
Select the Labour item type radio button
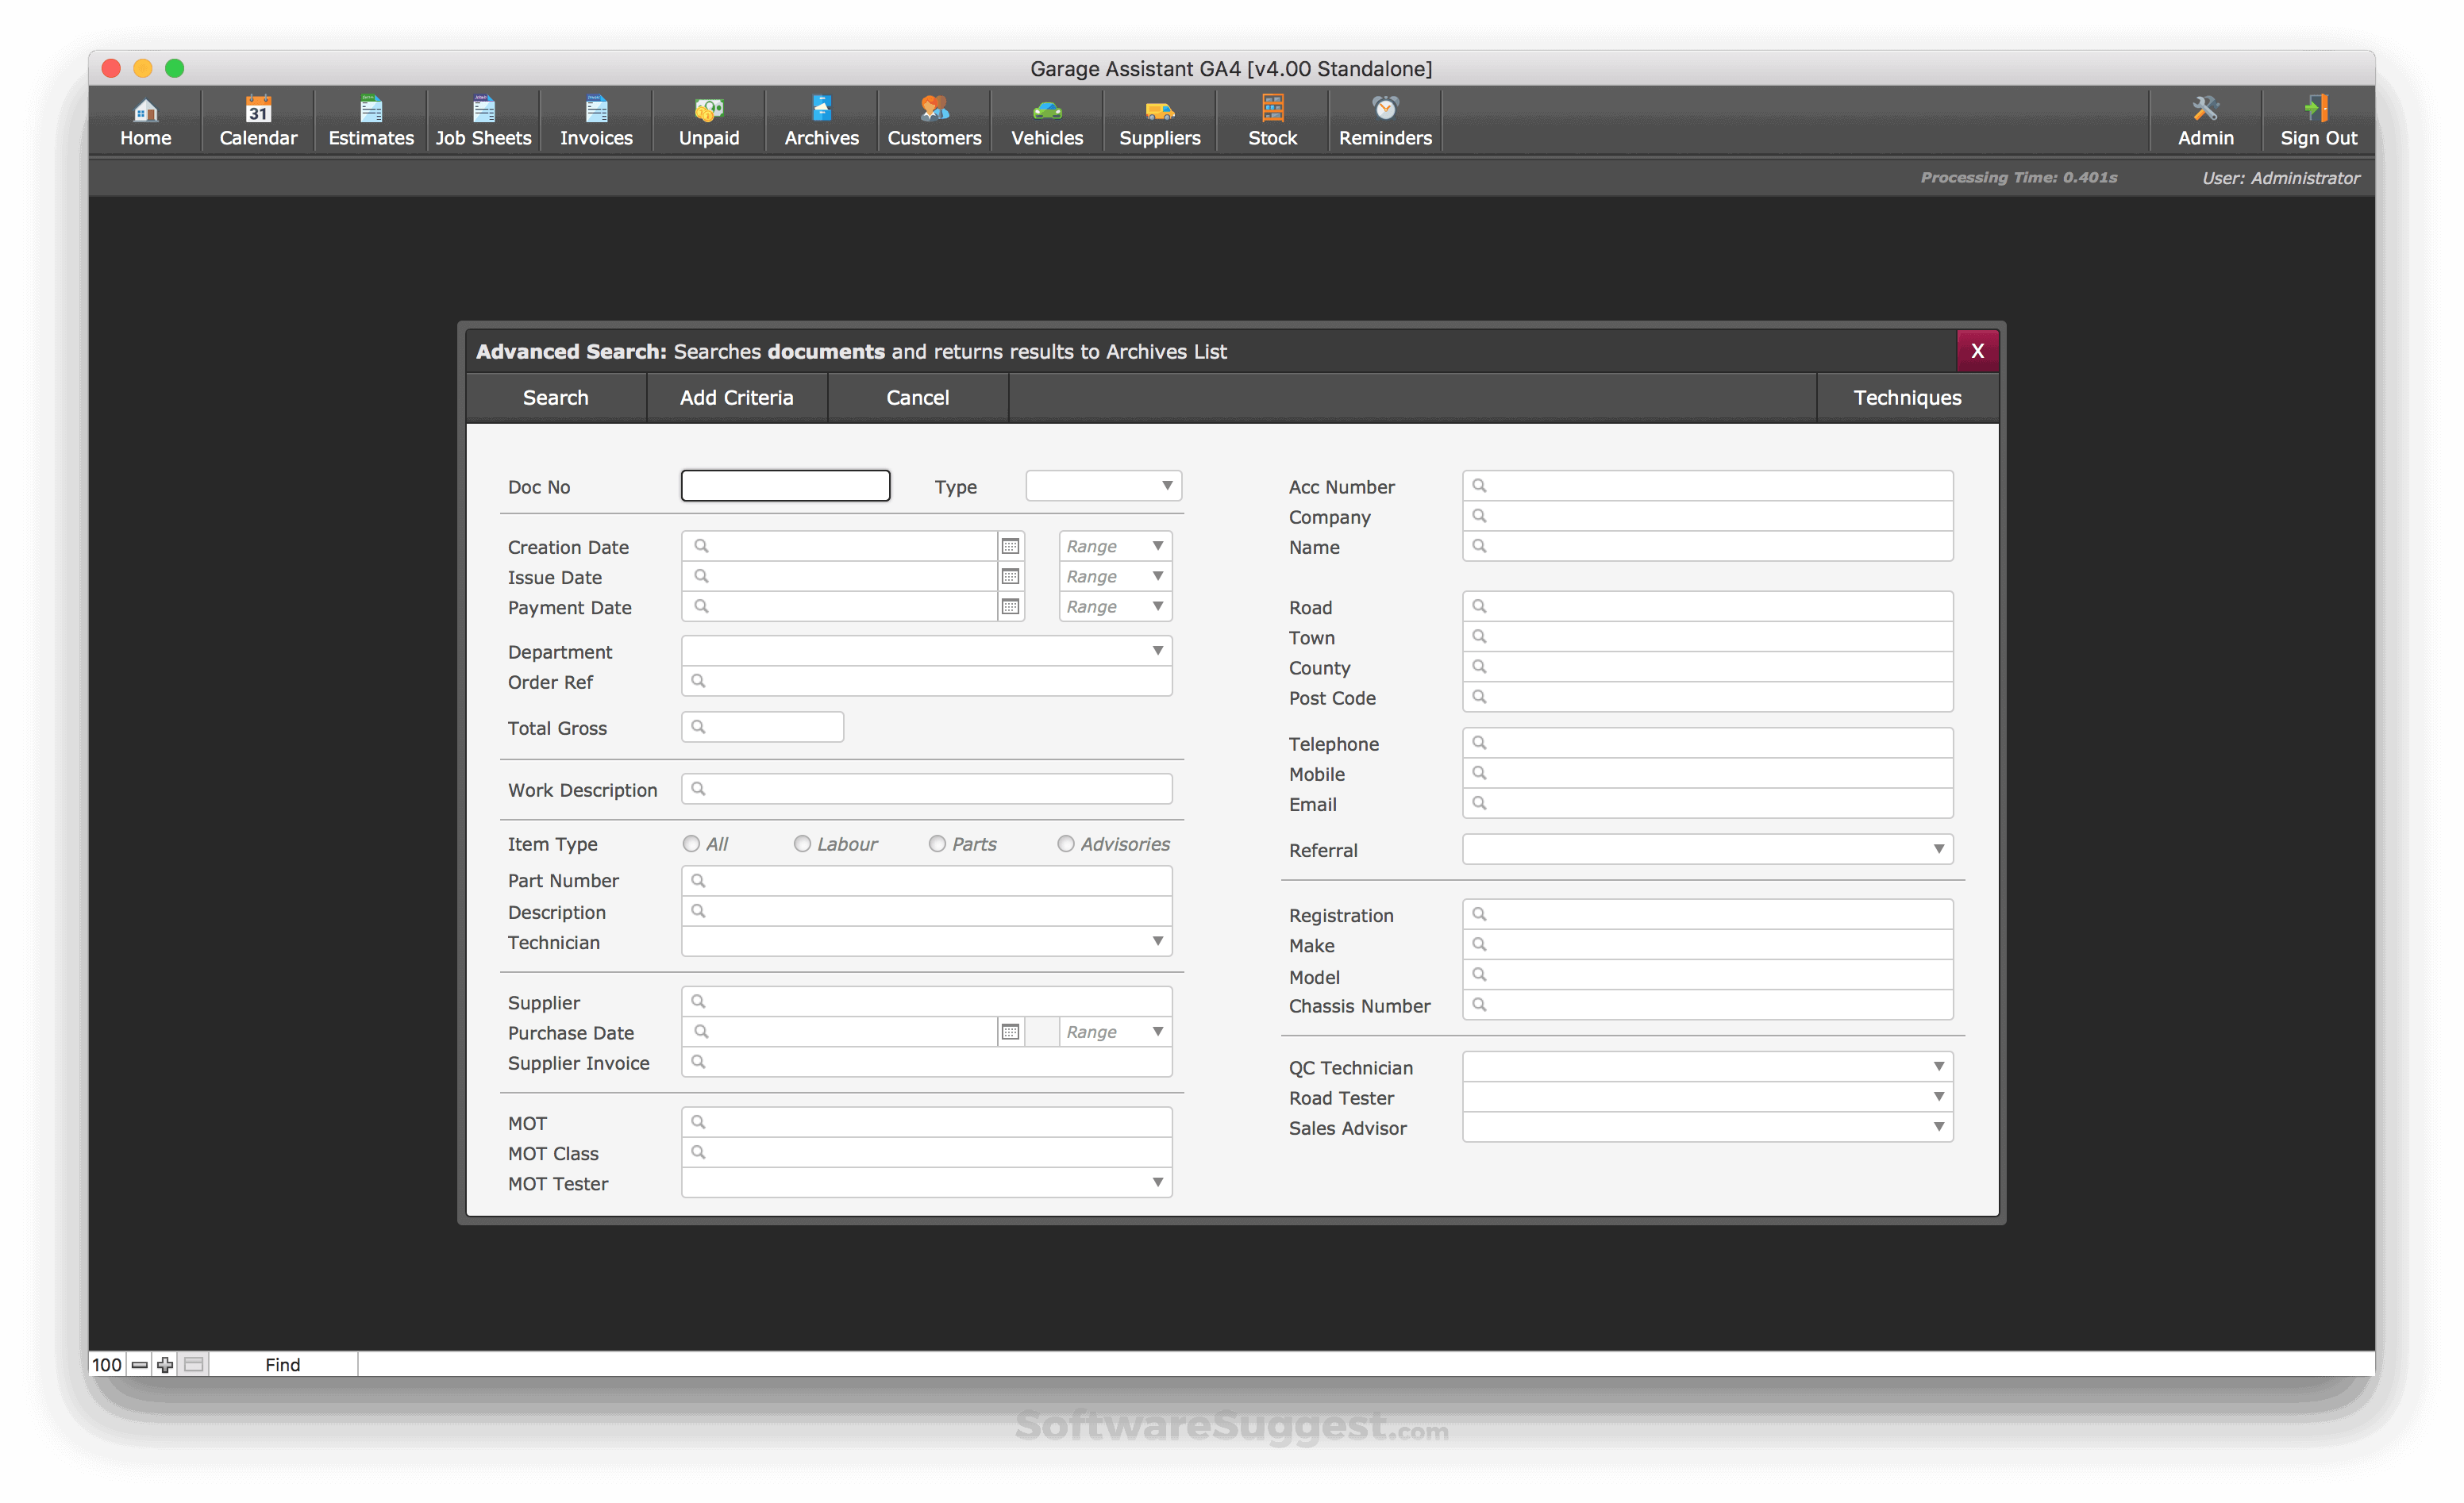(802, 843)
